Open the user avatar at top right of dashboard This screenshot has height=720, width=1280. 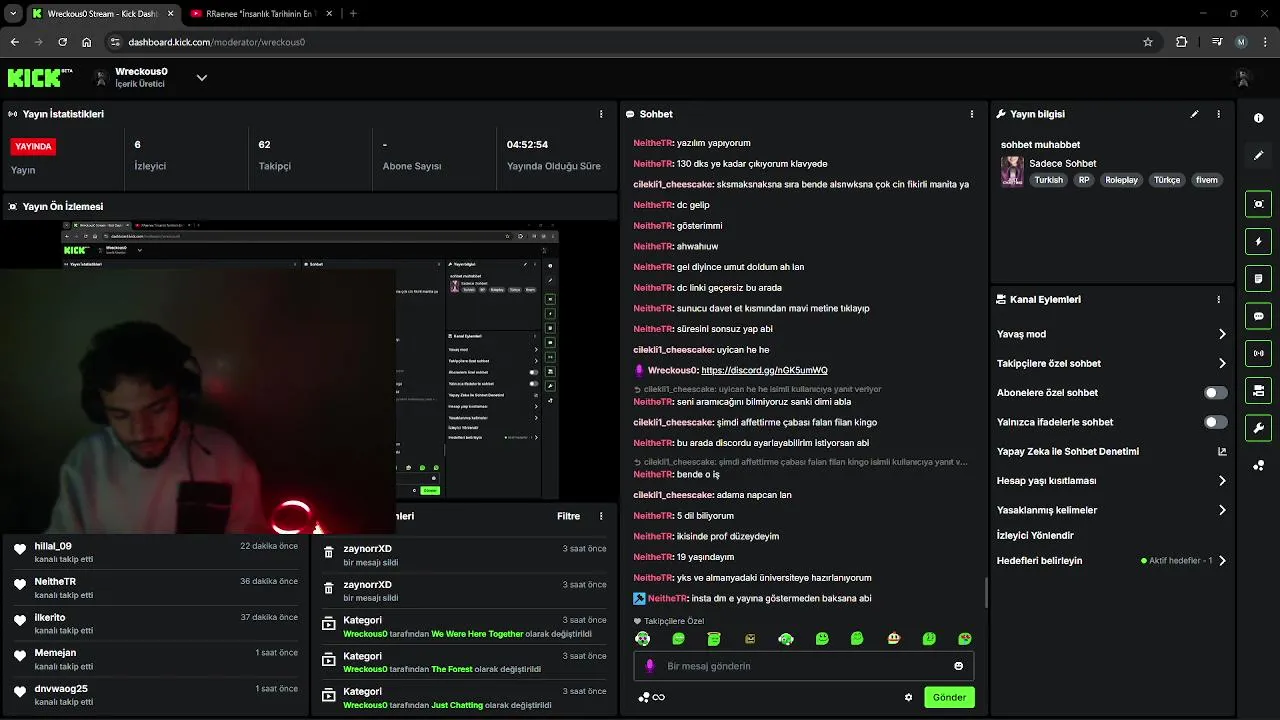coord(1243,78)
